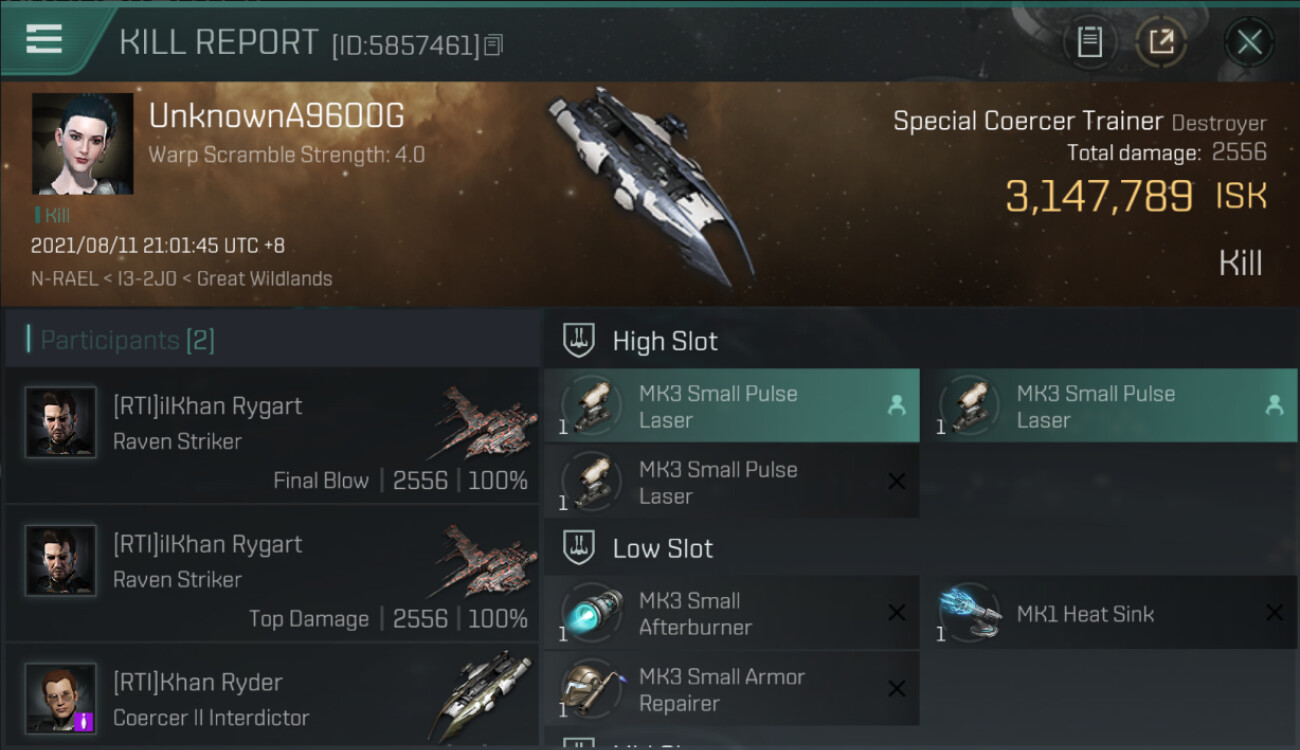
Task: Open the hamburger menu icon
Action: pos(44,39)
